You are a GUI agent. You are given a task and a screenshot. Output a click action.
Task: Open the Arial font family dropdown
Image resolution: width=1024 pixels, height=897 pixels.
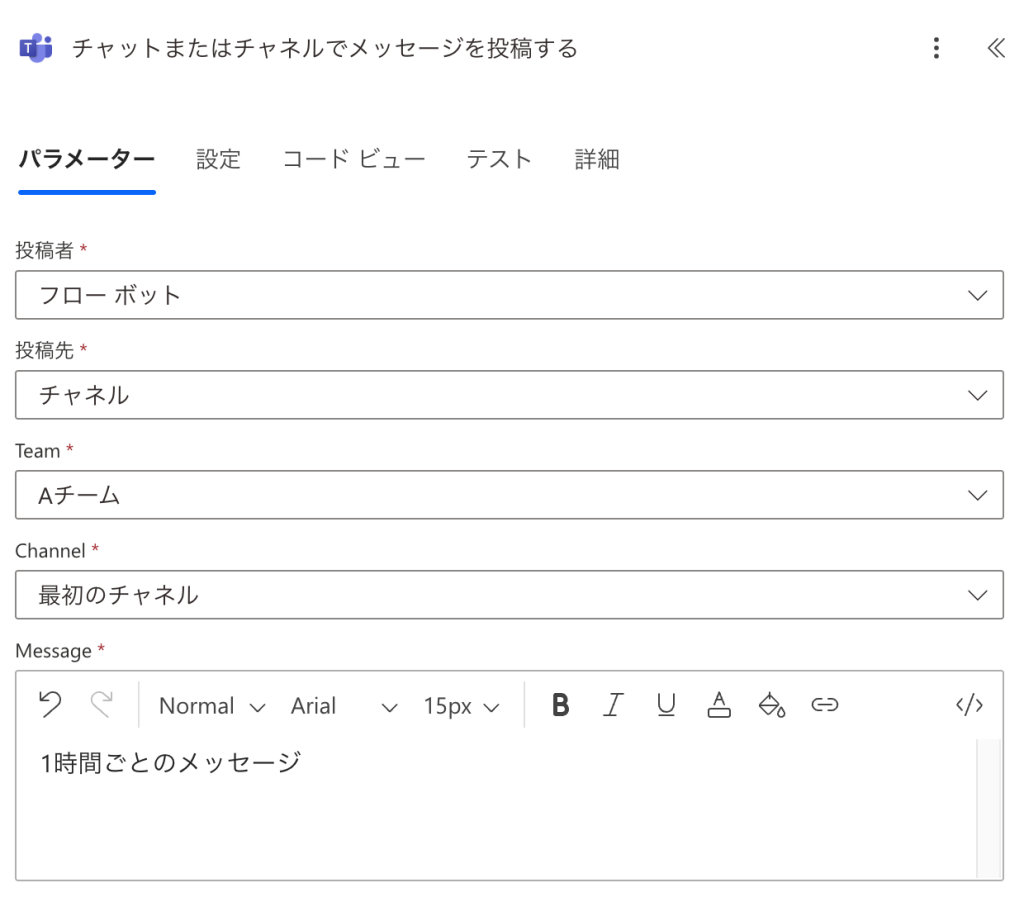[344, 706]
